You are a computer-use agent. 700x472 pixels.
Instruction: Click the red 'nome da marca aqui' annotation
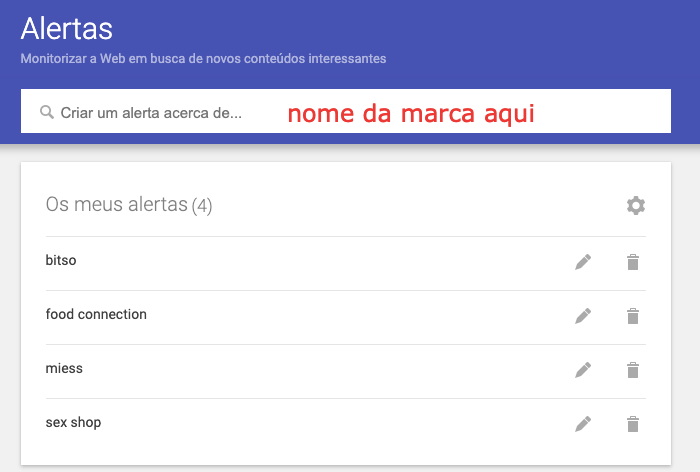pyautogui.click(x=411, y=113)
